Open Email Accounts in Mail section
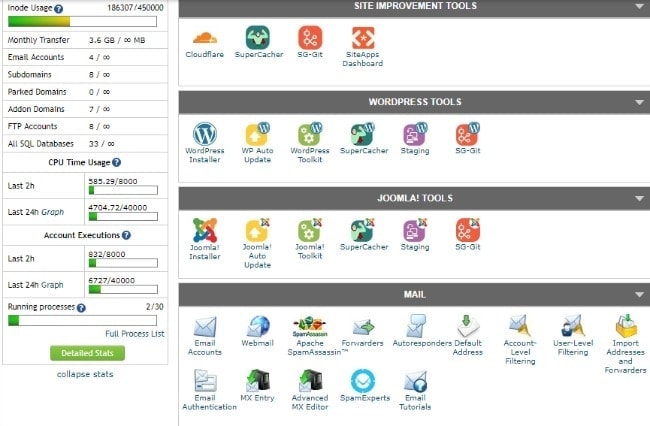This screenshot has width=650, height=426. click(205, 336)
